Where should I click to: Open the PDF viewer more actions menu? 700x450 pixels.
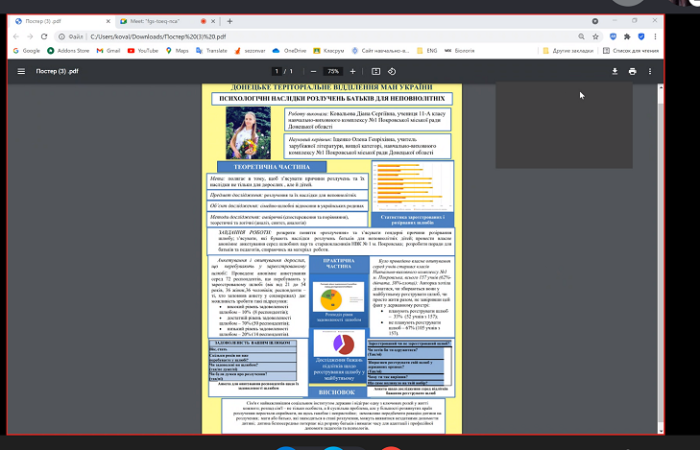[651, 72]
